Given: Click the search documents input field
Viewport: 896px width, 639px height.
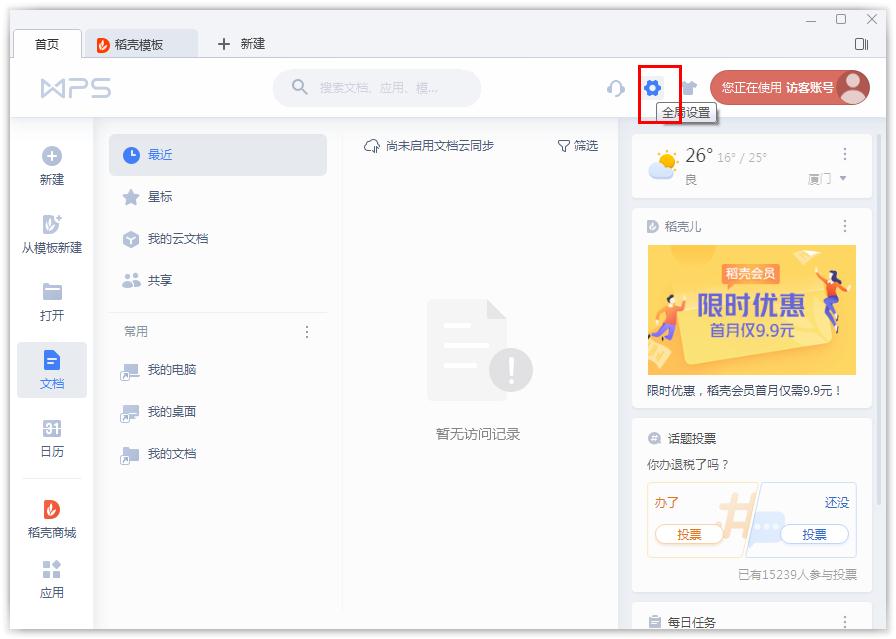Looking at the screenshot, I should [380, 88].
